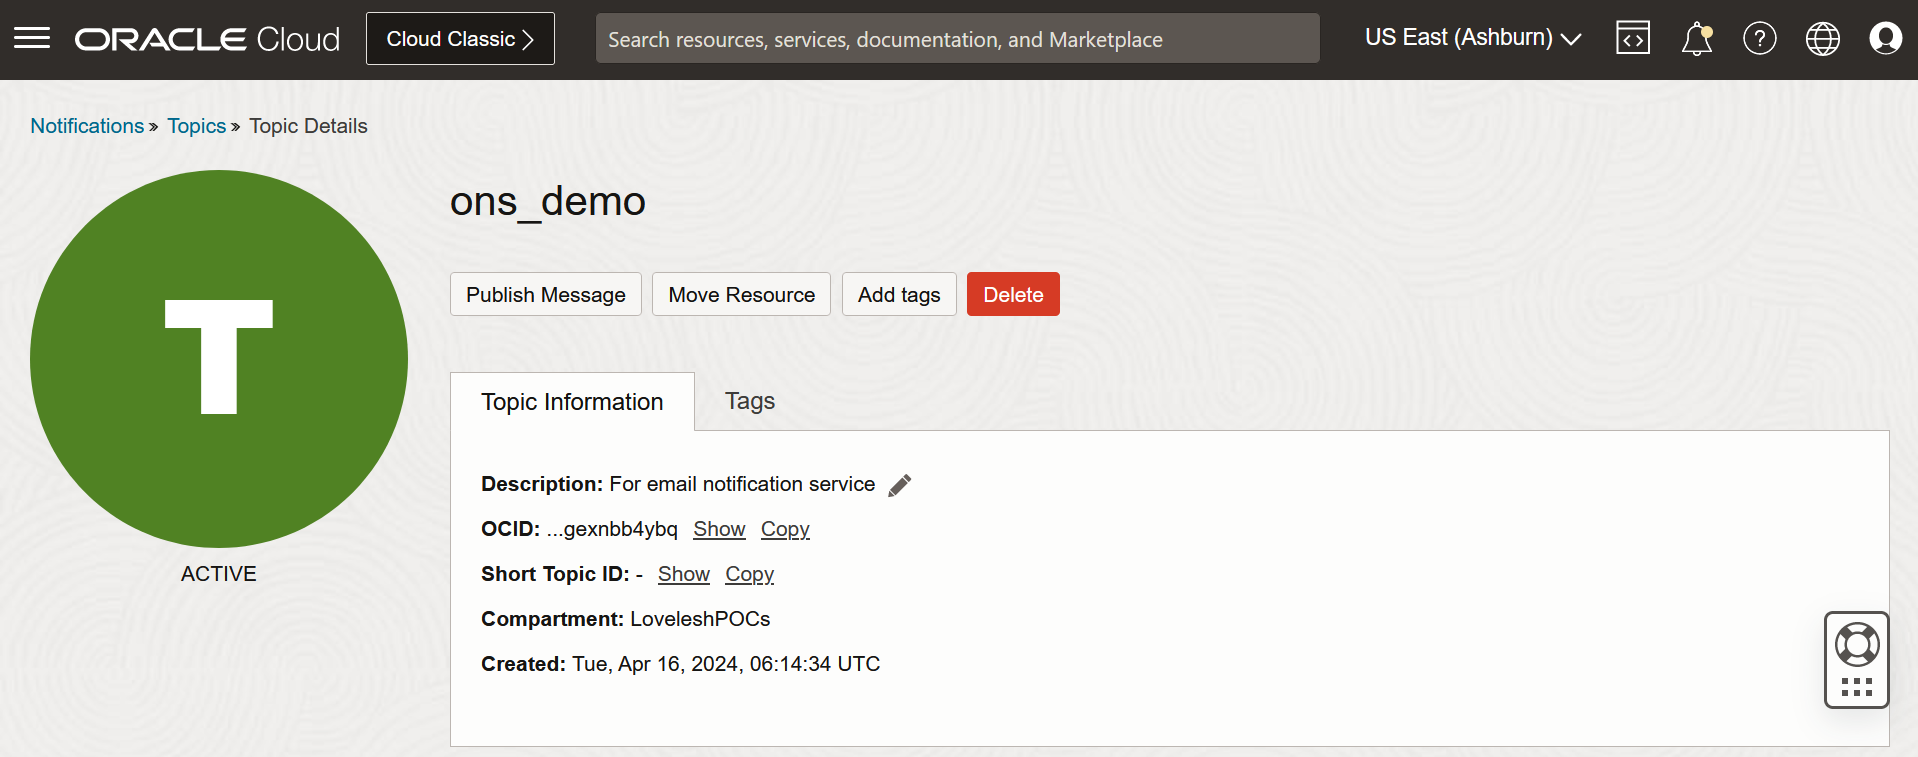The width and height of the screenshot is (1918, 757).
Task: Click the compartment name LoveleshPOCs
Action: pyautogui.click(x=700, y=619)
